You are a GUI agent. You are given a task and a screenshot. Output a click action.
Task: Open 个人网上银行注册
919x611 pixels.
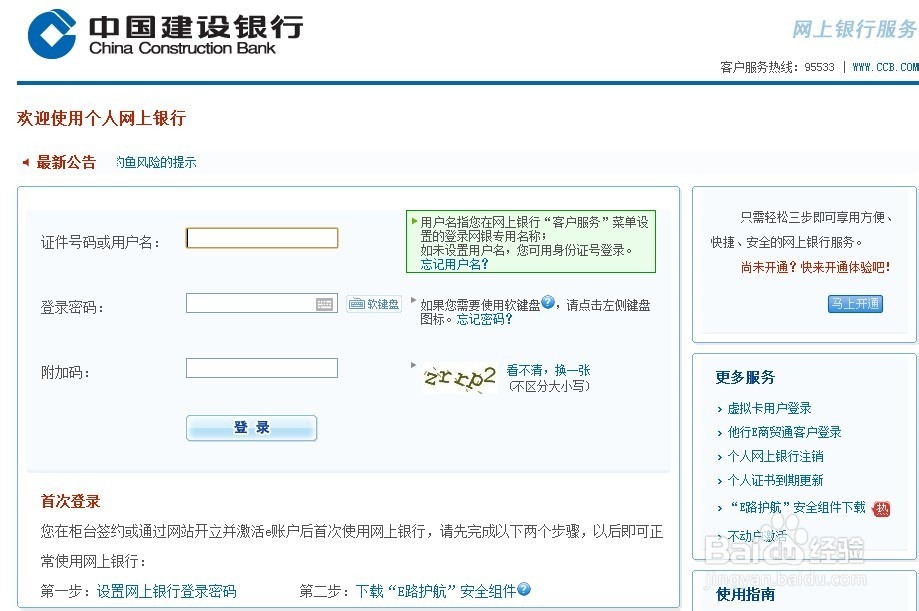pyautogui.click(x=774, y=456)
